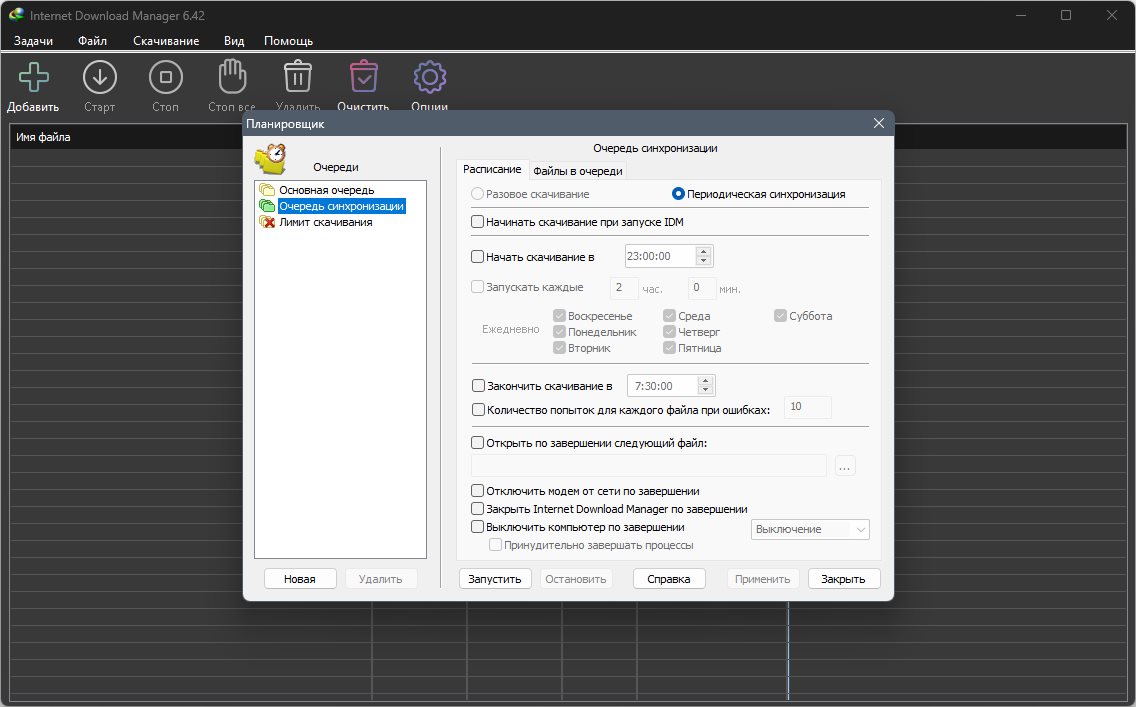Click the Очистить toolbar icon
1136x707 pixels.
(364, 77)
